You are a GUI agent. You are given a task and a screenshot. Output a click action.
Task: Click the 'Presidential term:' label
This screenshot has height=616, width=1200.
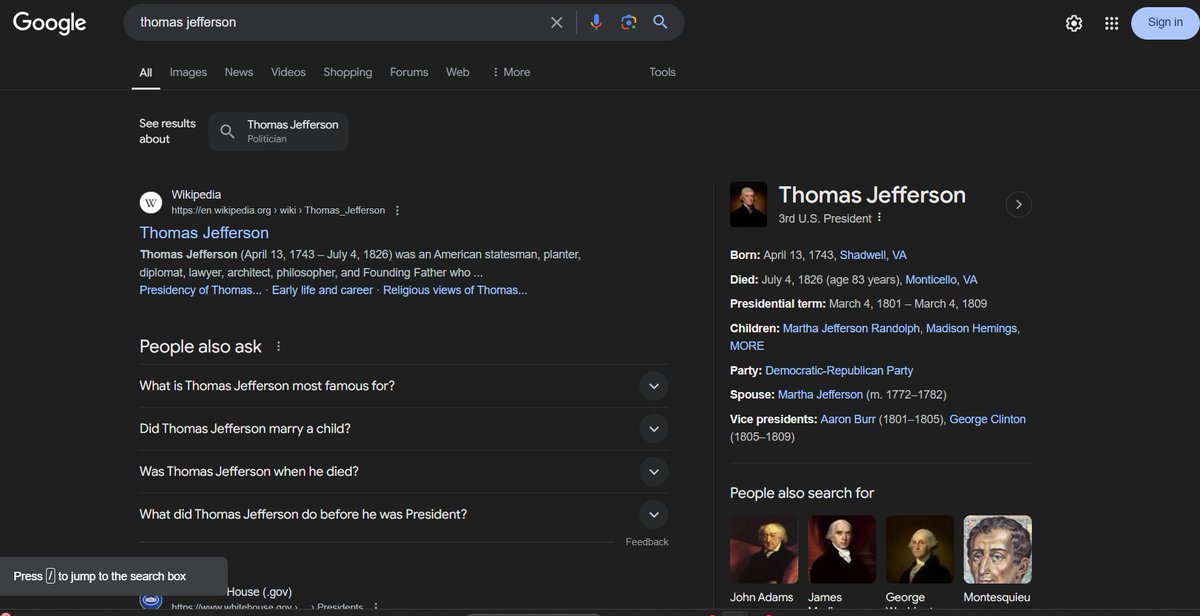coord(778,304)
